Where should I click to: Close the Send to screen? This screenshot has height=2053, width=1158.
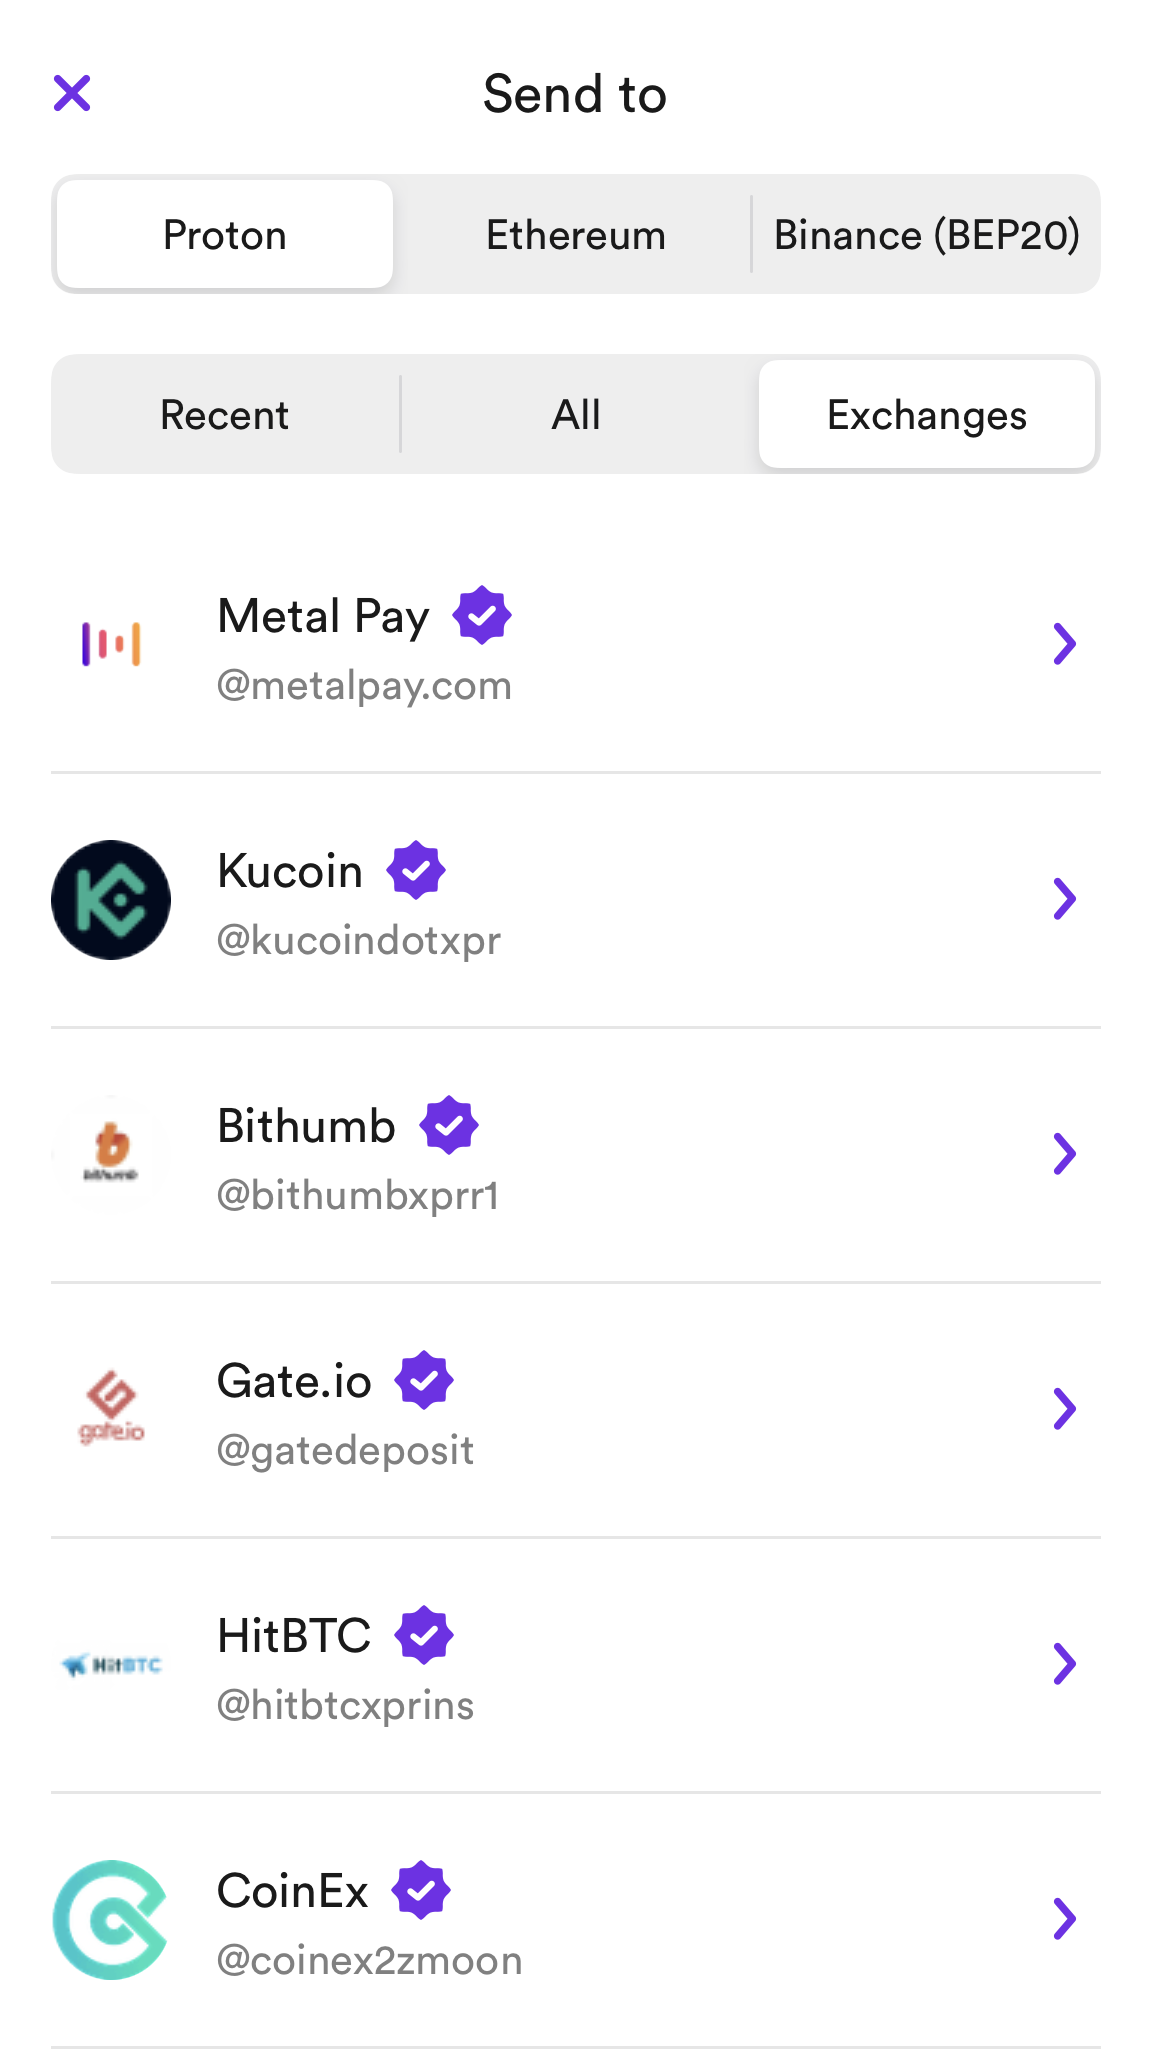pyautogui.click(x=72, y=93)
